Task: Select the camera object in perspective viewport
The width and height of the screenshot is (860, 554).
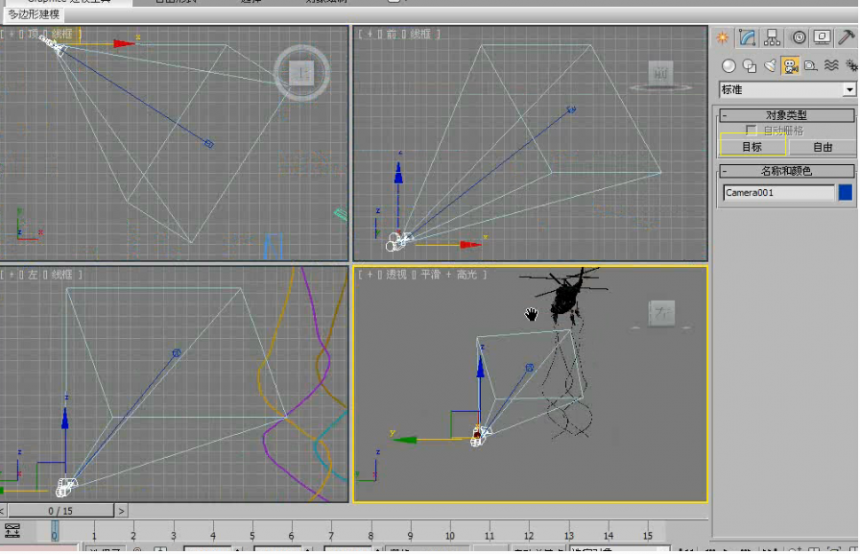Action: pyautogui.click(x=478, y=437)
